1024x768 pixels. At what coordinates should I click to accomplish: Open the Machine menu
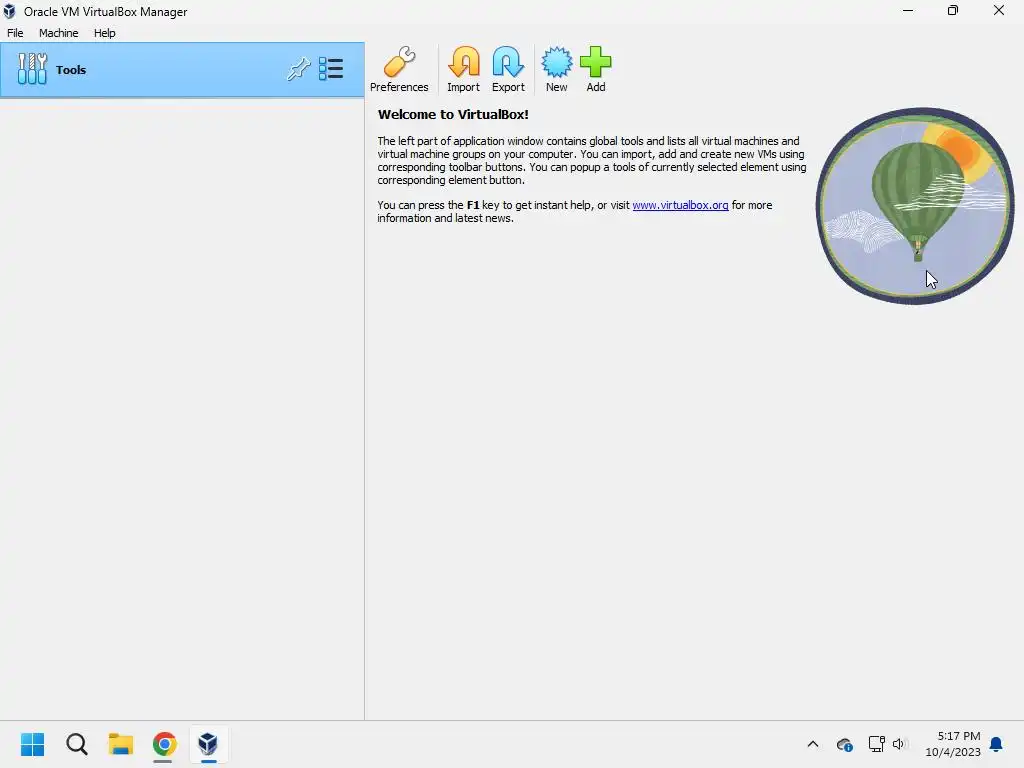[x=58, y=33]
